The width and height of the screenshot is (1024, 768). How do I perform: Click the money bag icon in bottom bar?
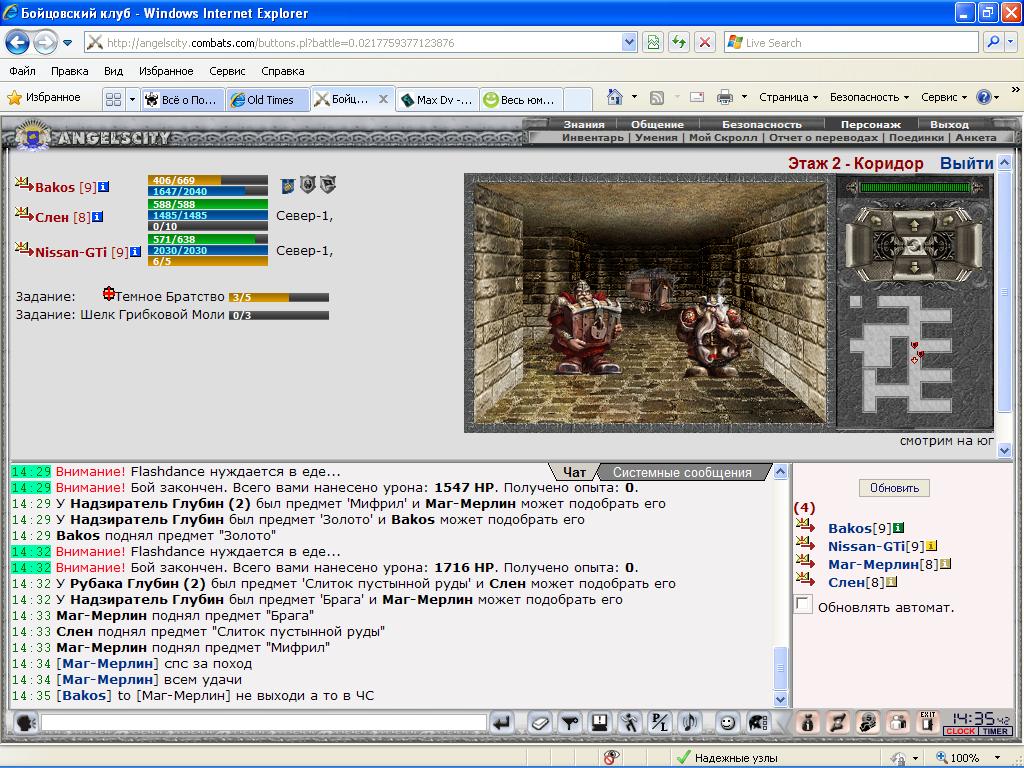tap(808, 723)
